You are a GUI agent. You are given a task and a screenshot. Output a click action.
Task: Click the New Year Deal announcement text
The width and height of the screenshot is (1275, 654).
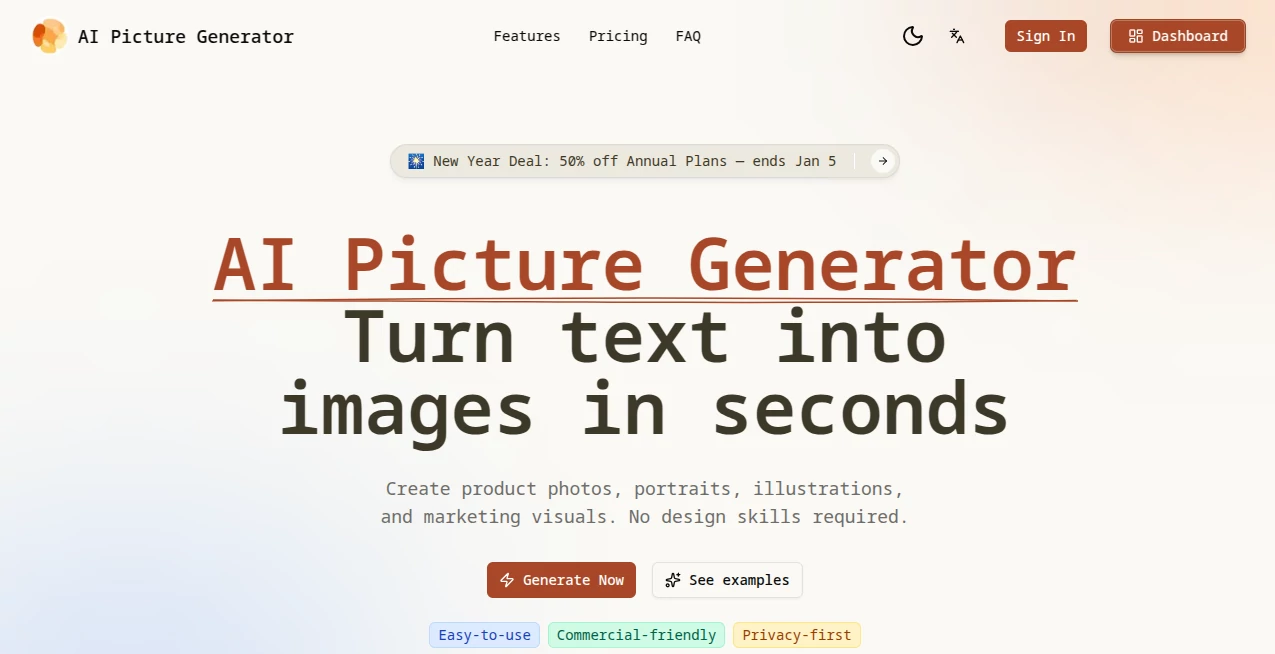pos(634,161)
